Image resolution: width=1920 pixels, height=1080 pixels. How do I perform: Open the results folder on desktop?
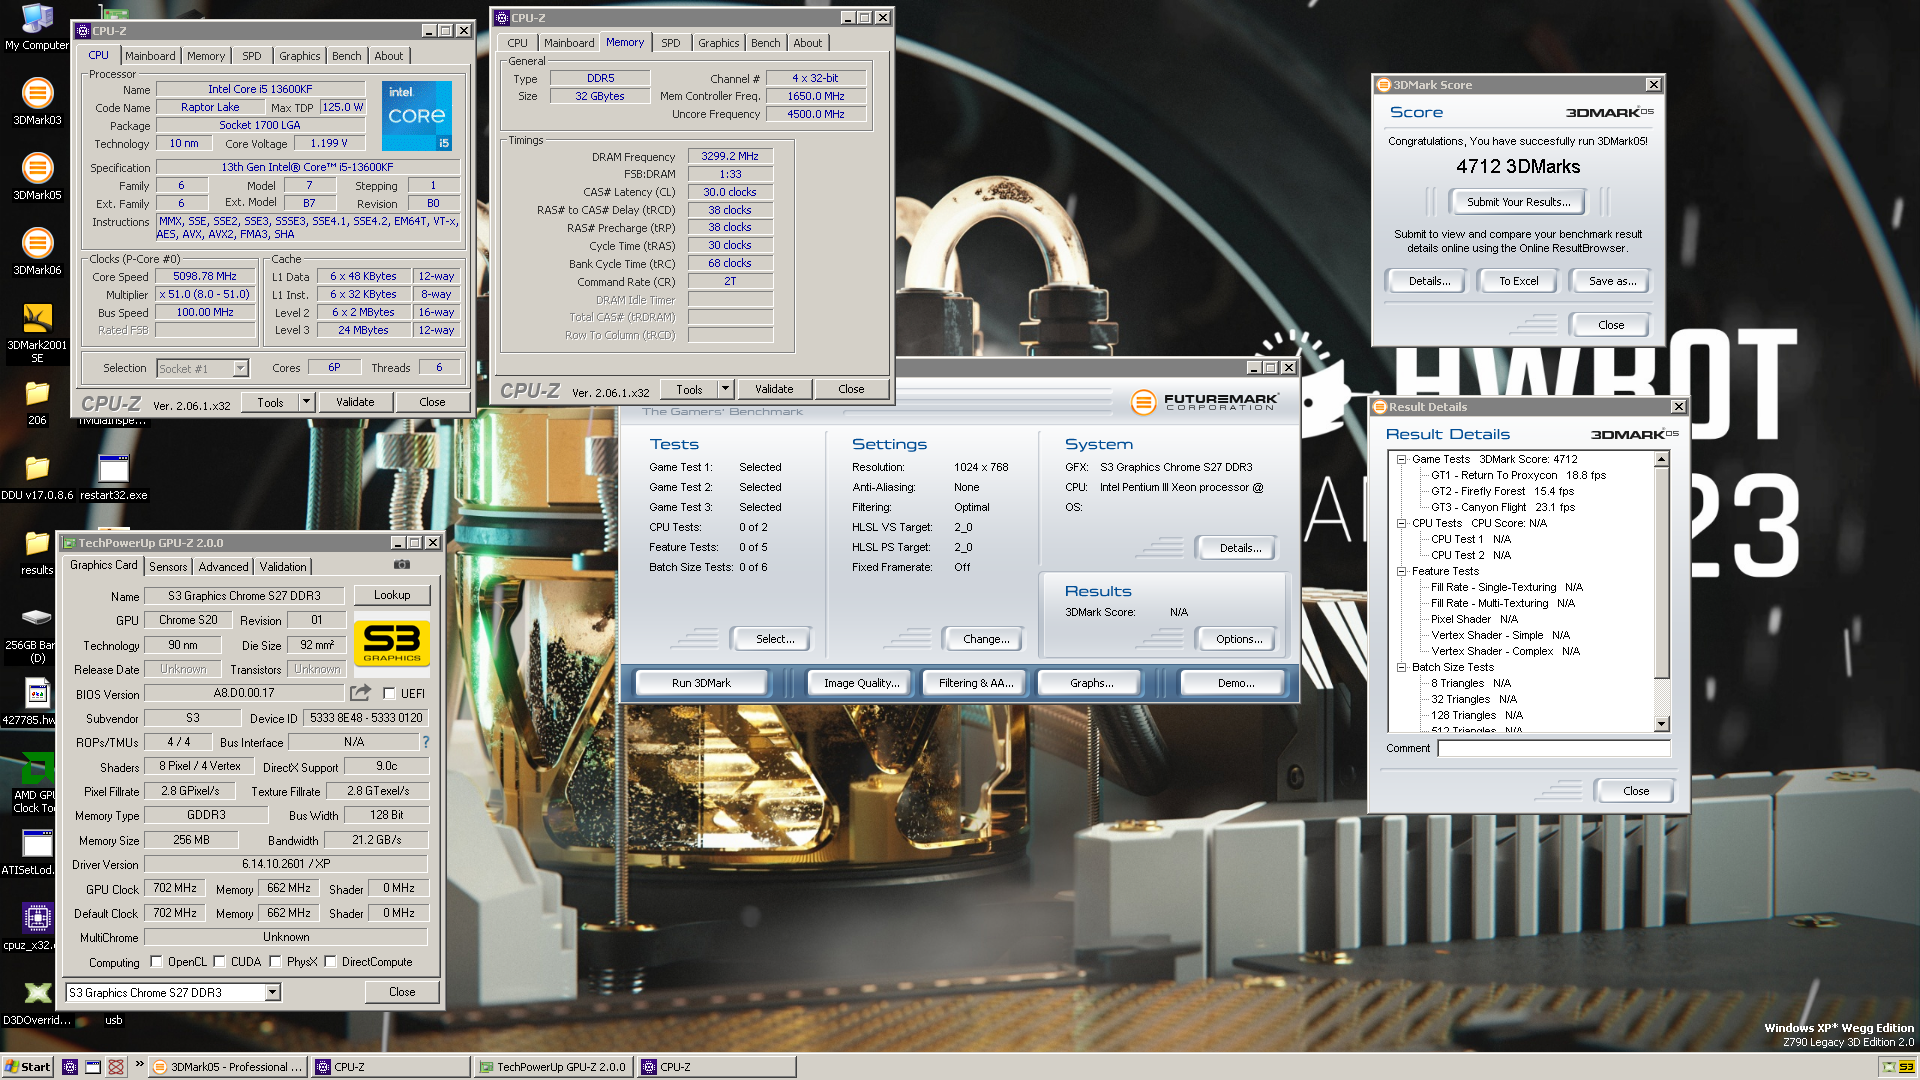37,552
